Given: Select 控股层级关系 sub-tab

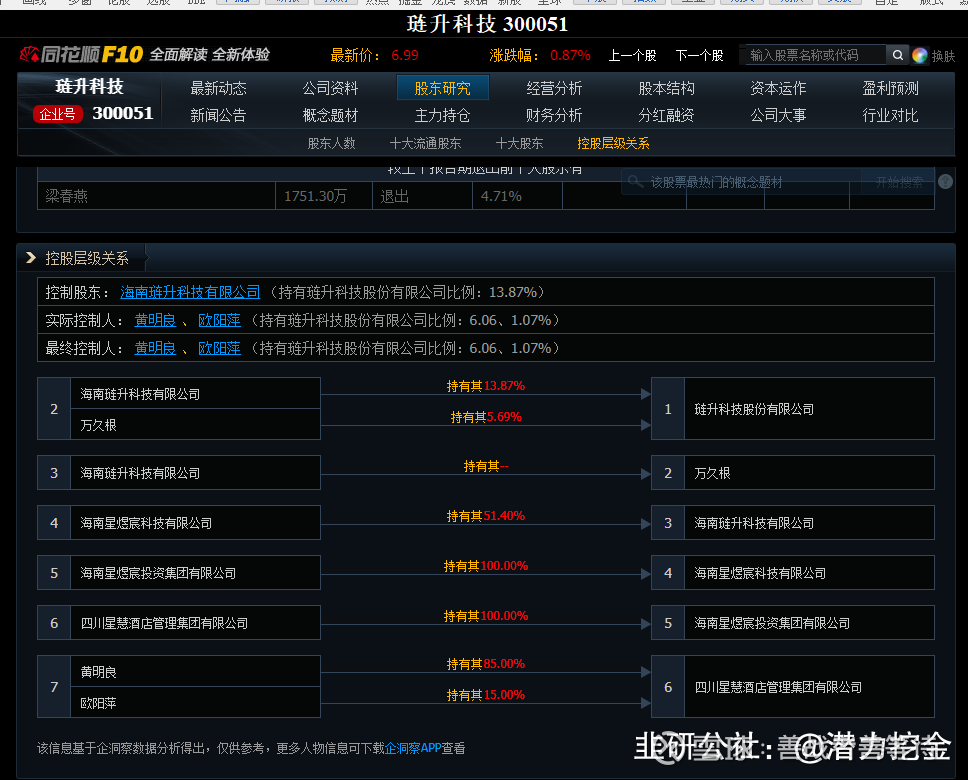Looking at the screenshot, I should tap(613, 143).
